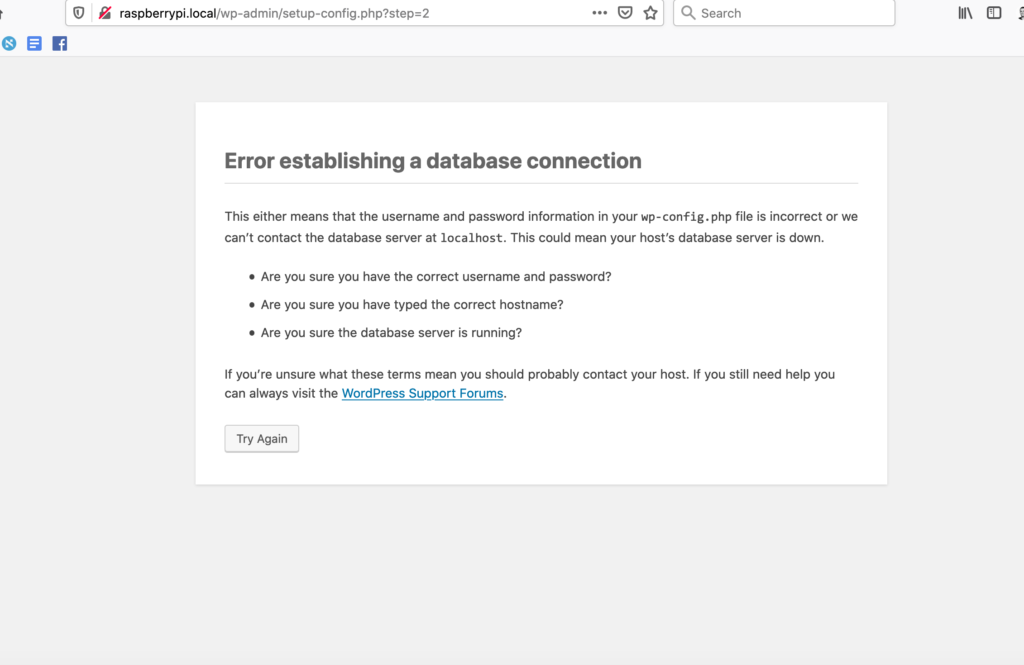The height and width of the screenshot is (665, 1024).
Task: Save page to Pocket icon
Action: click(625, 13)
